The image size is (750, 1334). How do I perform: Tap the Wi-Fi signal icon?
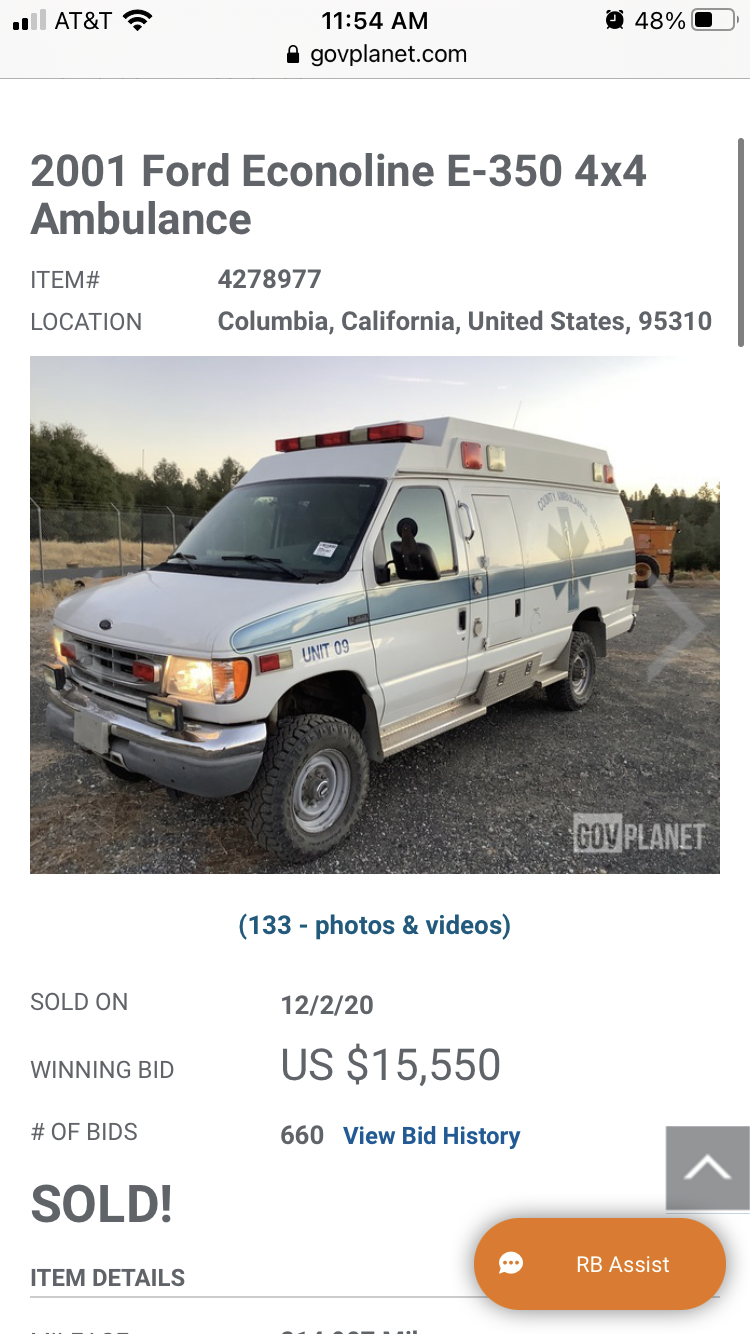[137, 20]
